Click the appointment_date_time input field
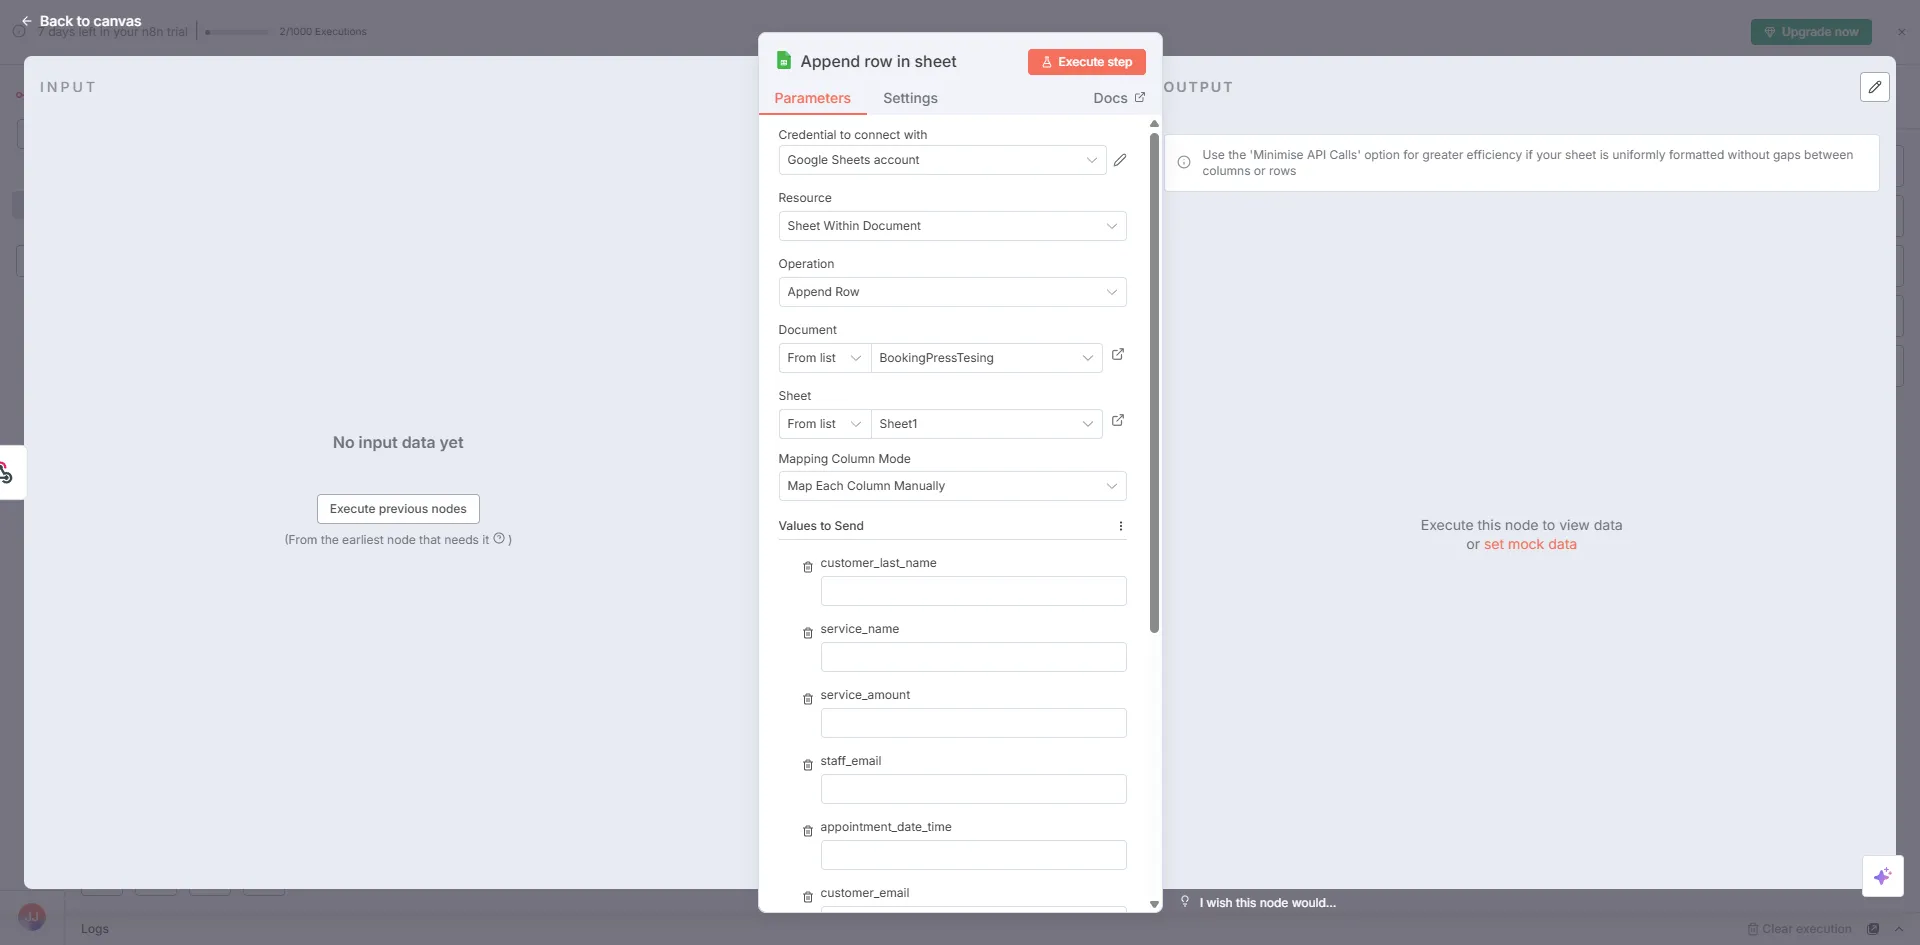Viewport: 1920px width, 945px height. (x=973, y=855)
